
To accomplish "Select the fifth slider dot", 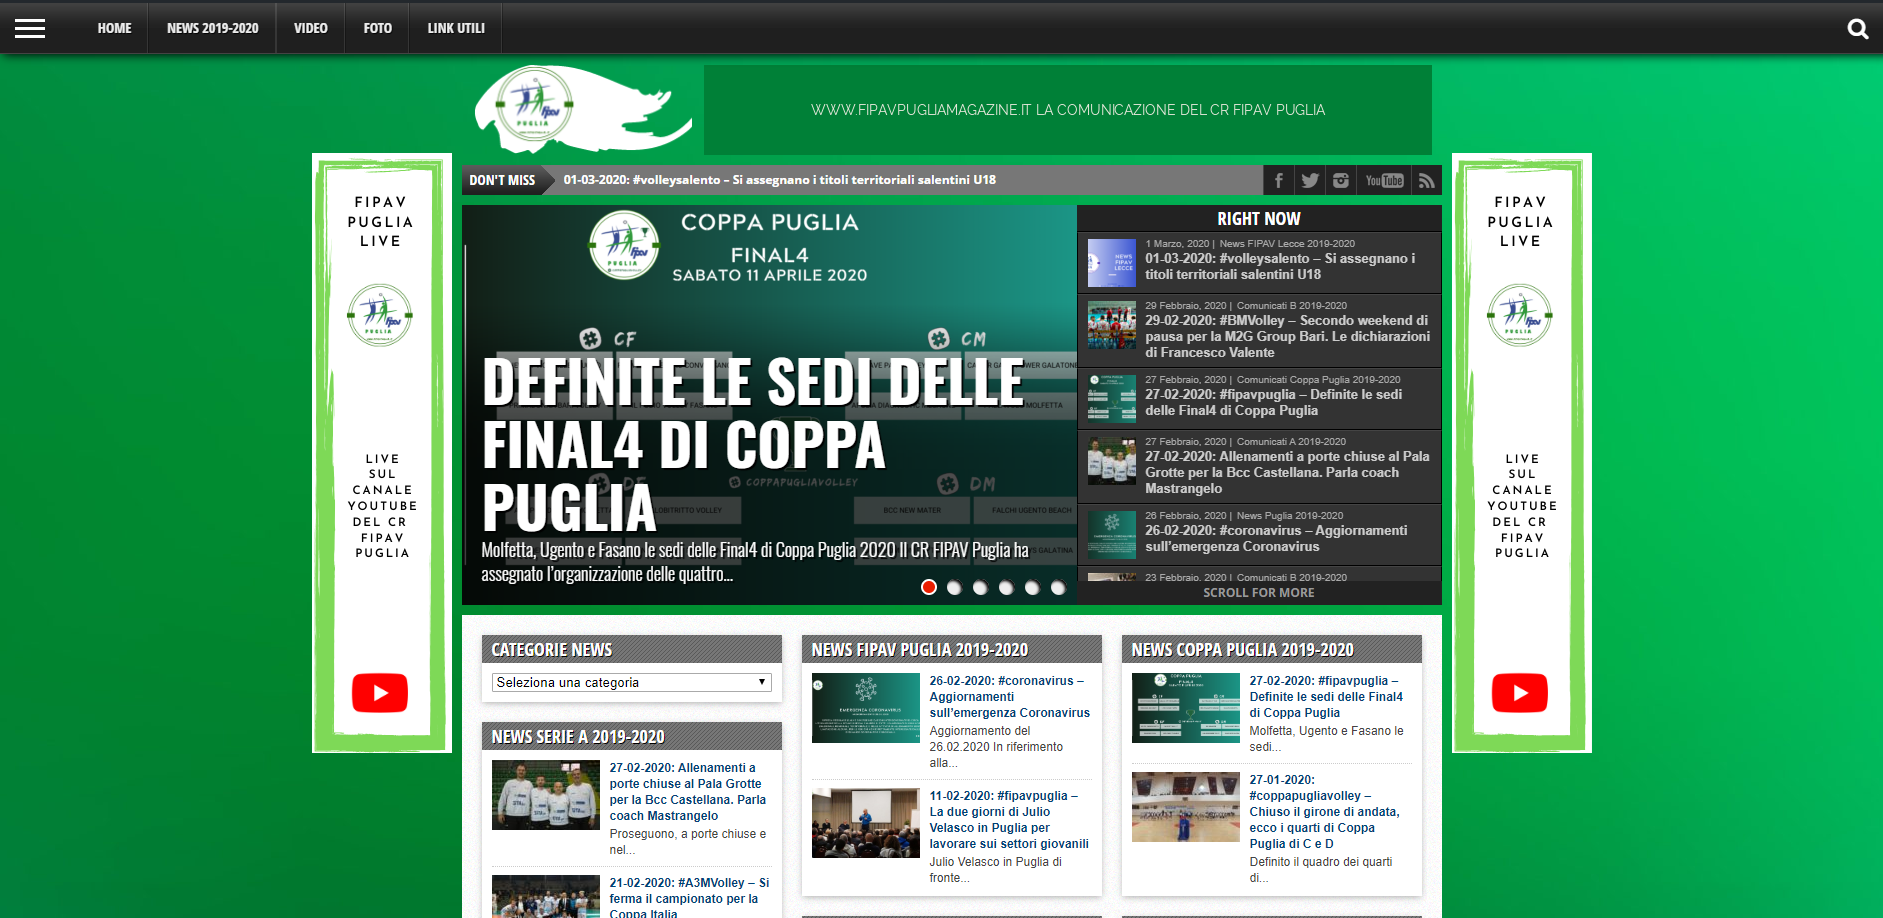I will click(x=1032, y=587).
